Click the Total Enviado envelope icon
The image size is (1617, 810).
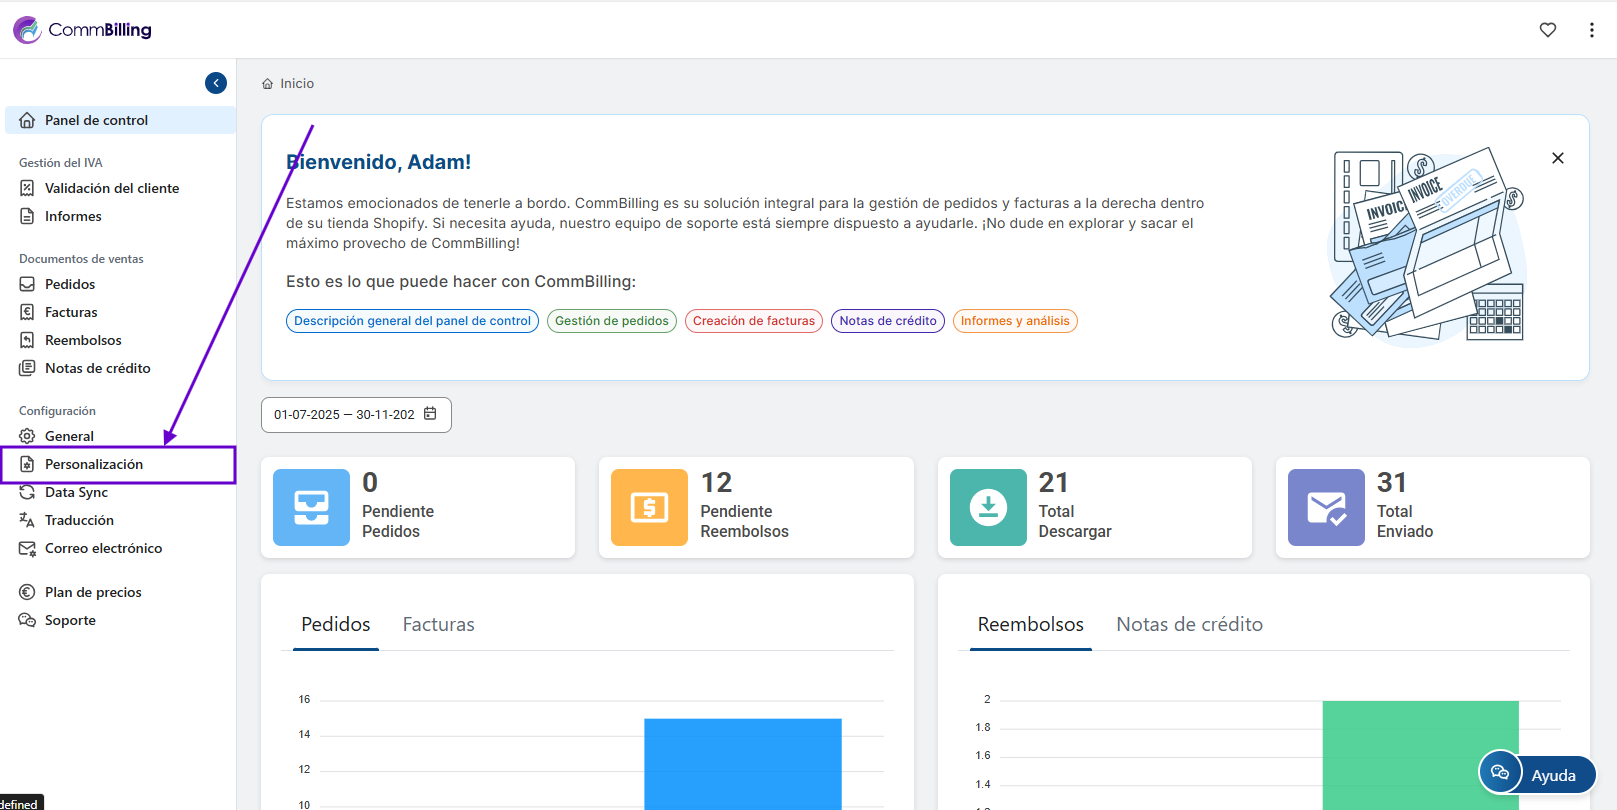[x=1325, y=507]
